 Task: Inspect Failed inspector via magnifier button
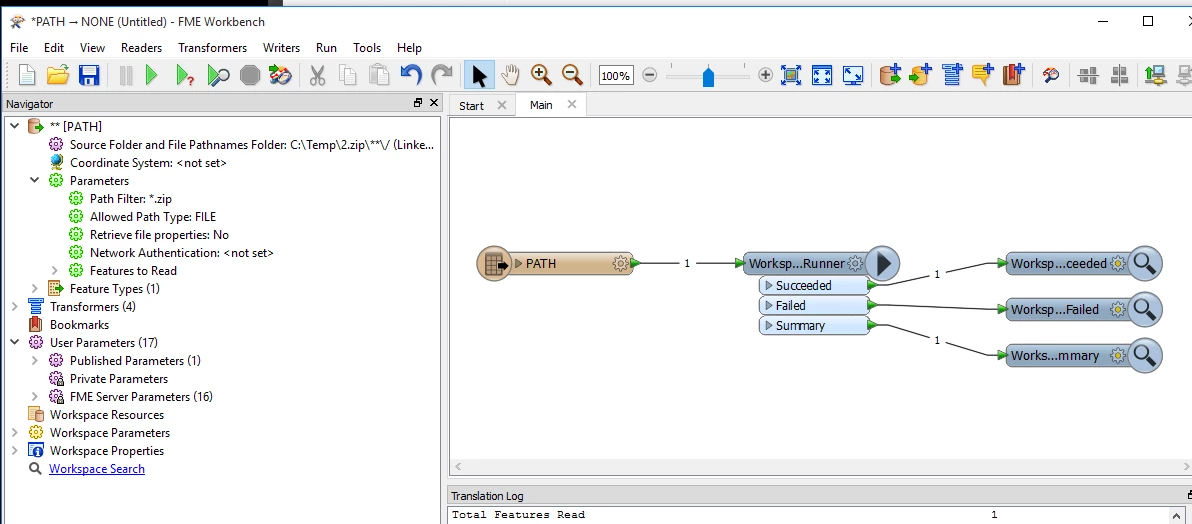[1144, 310]
